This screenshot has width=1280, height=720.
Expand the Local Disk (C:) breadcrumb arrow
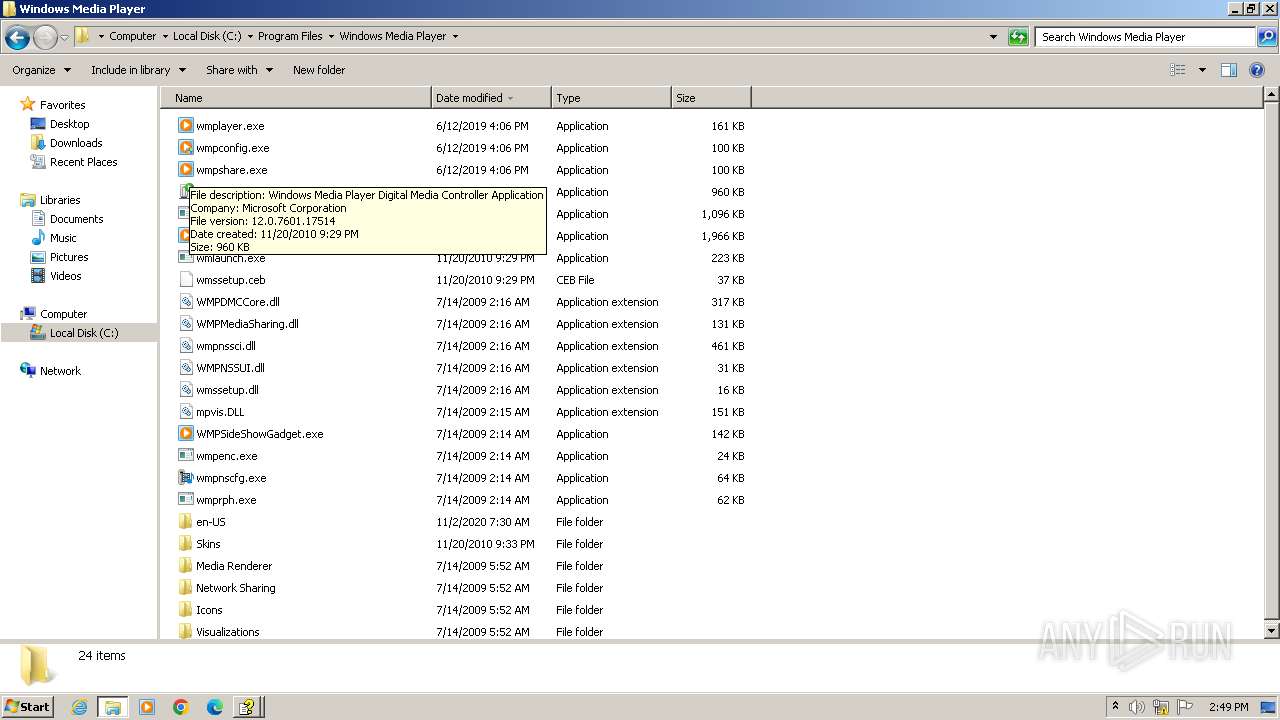[250, 36]
